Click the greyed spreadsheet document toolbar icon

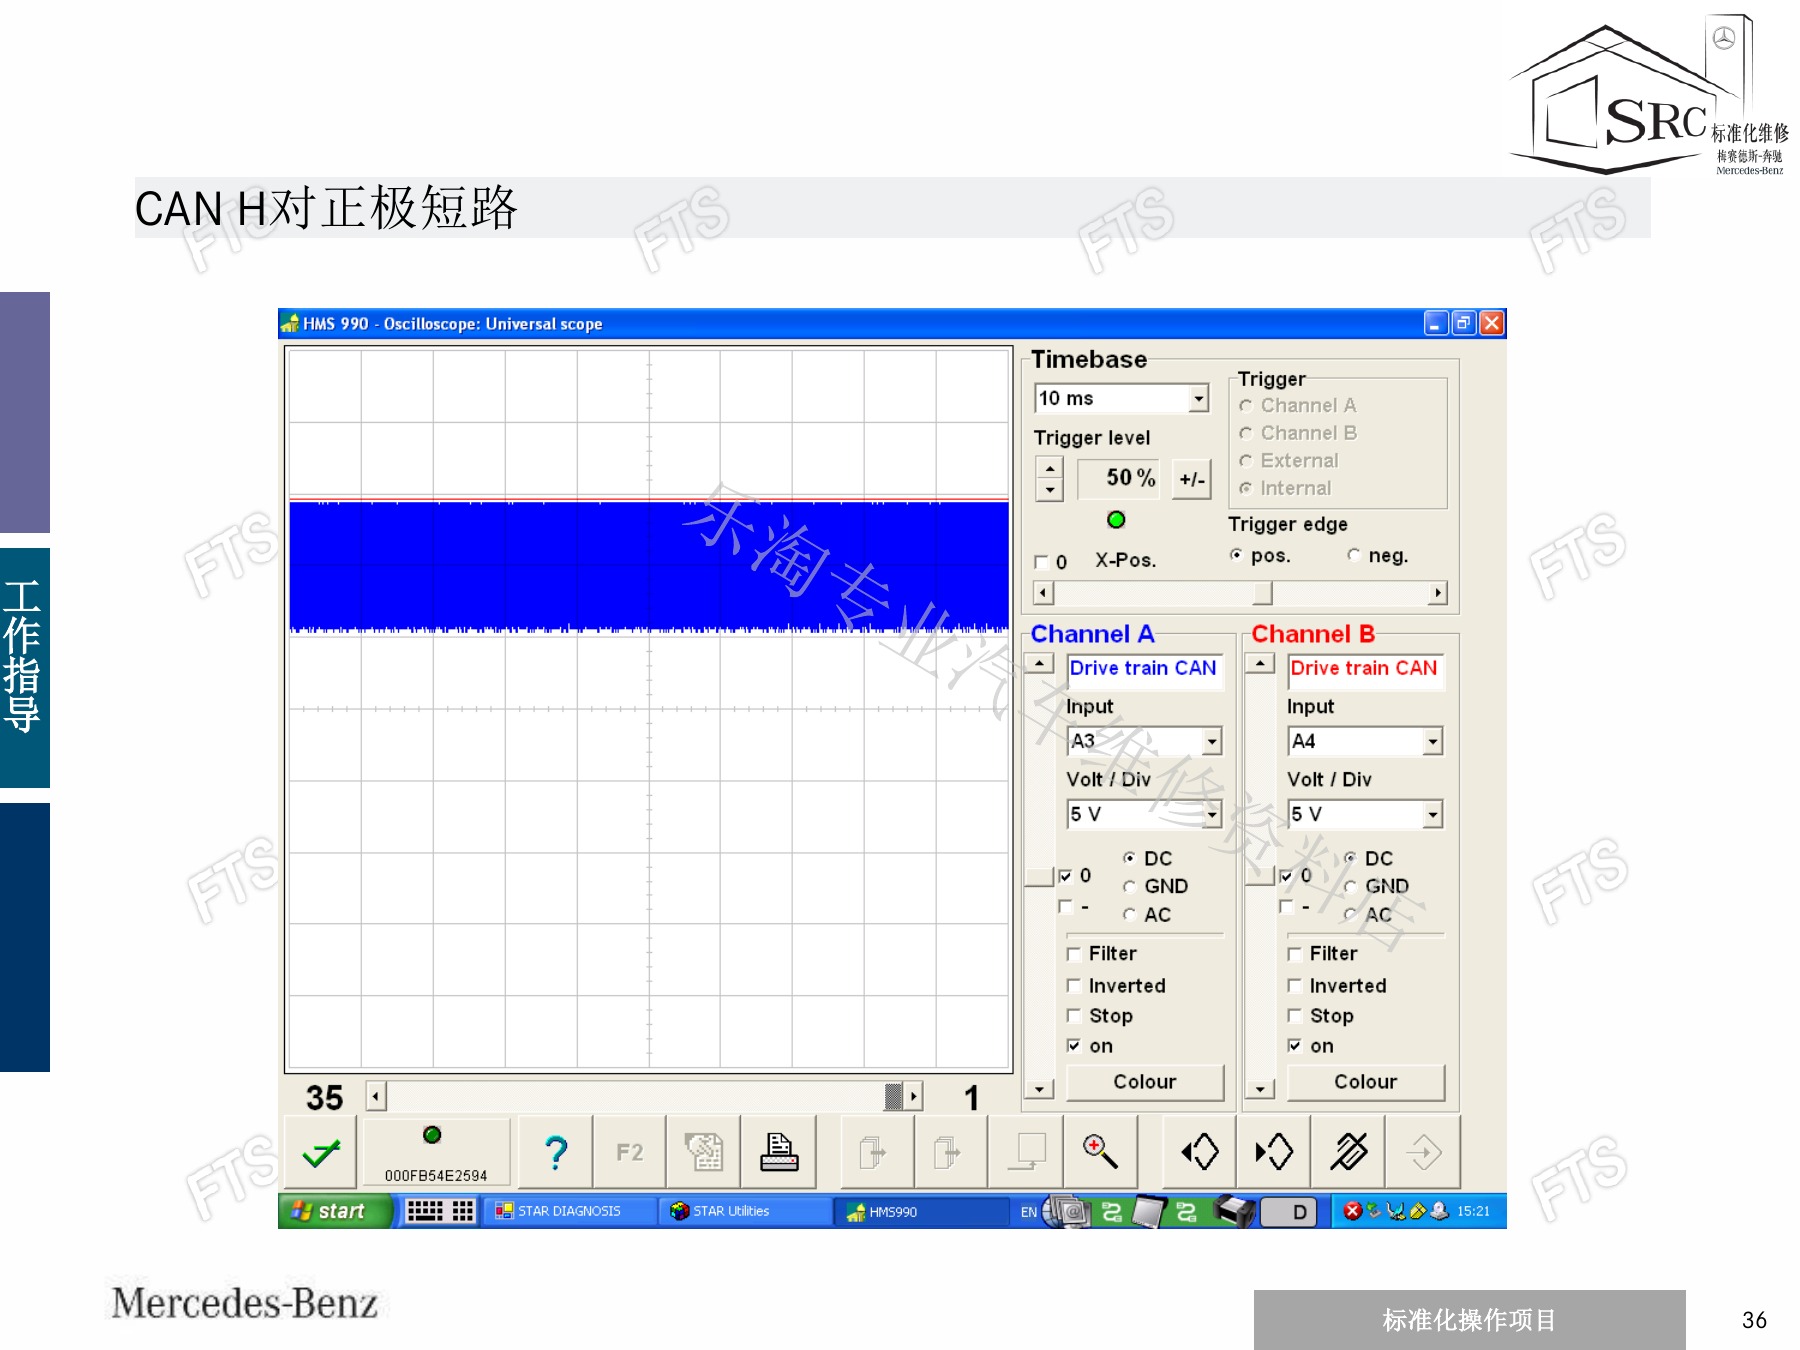[704, 1153]
